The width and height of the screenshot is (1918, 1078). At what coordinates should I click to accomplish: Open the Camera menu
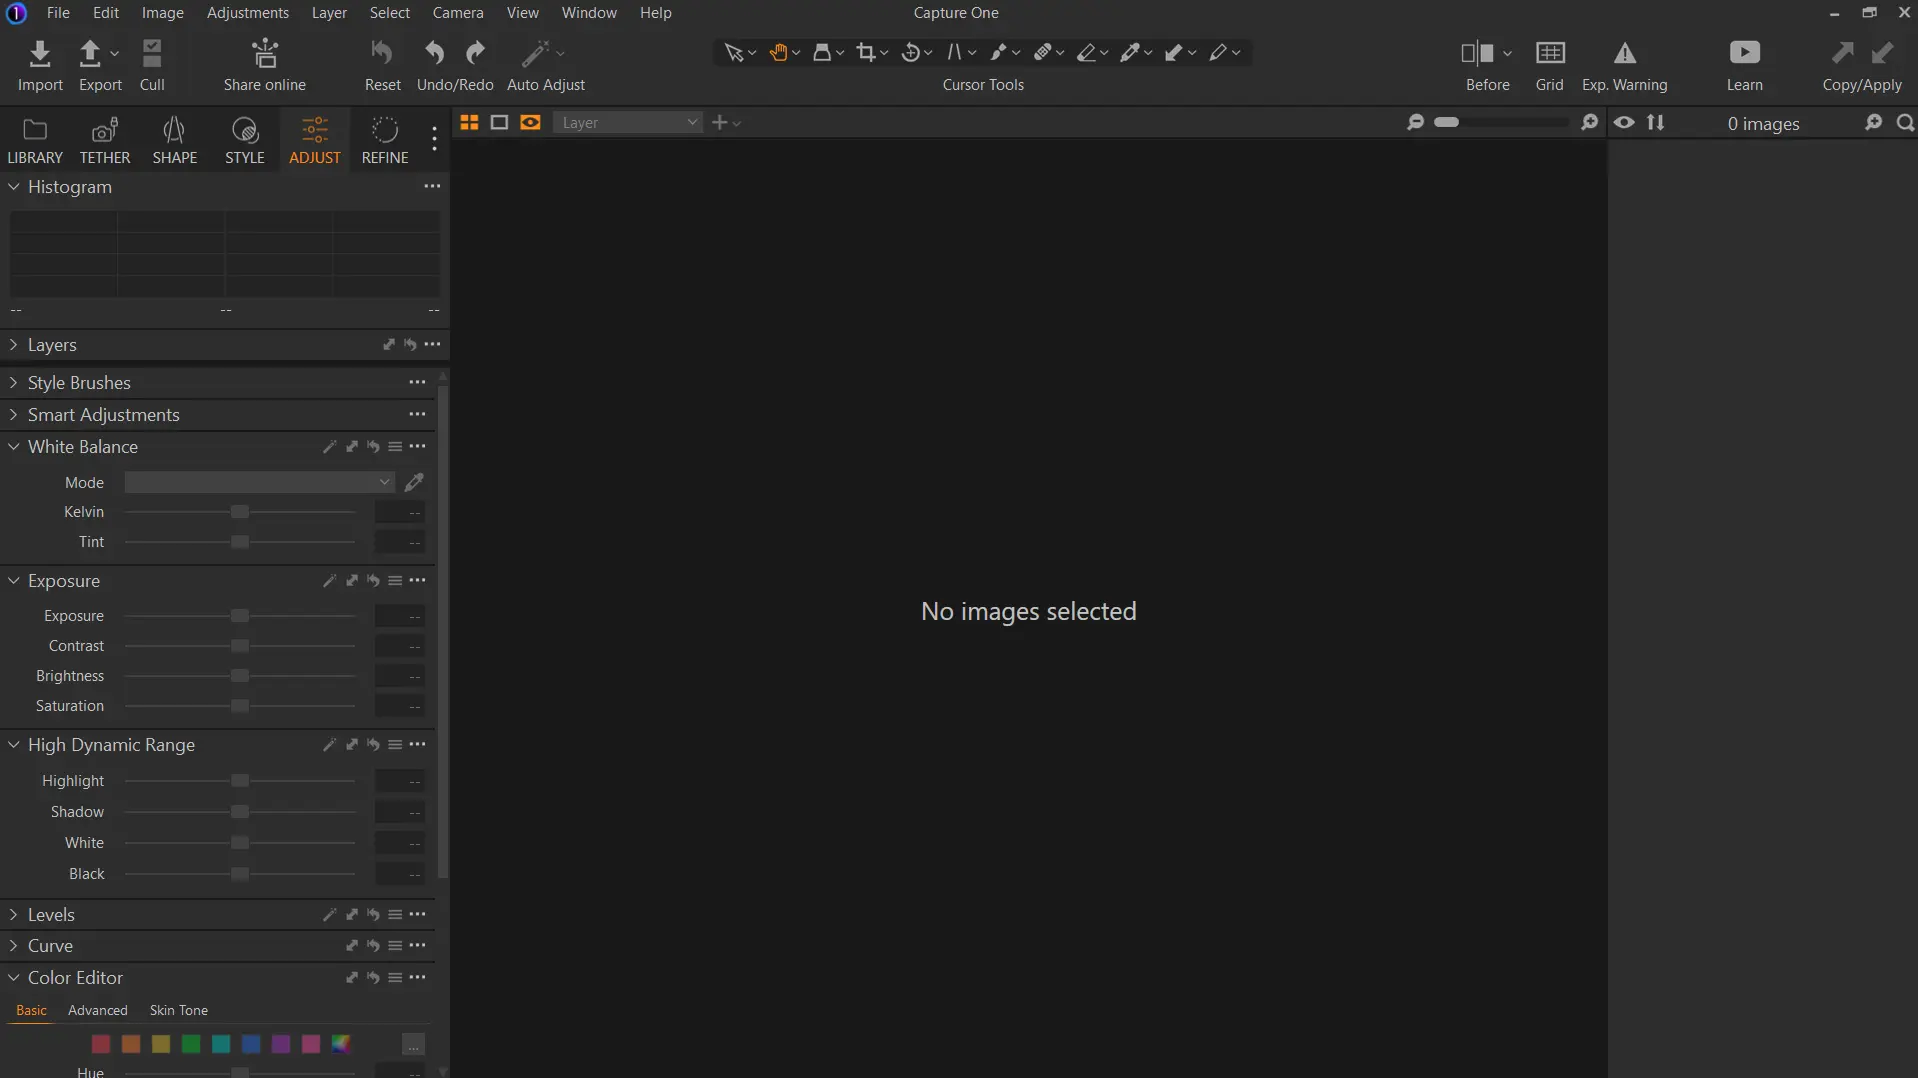point(458,13)
